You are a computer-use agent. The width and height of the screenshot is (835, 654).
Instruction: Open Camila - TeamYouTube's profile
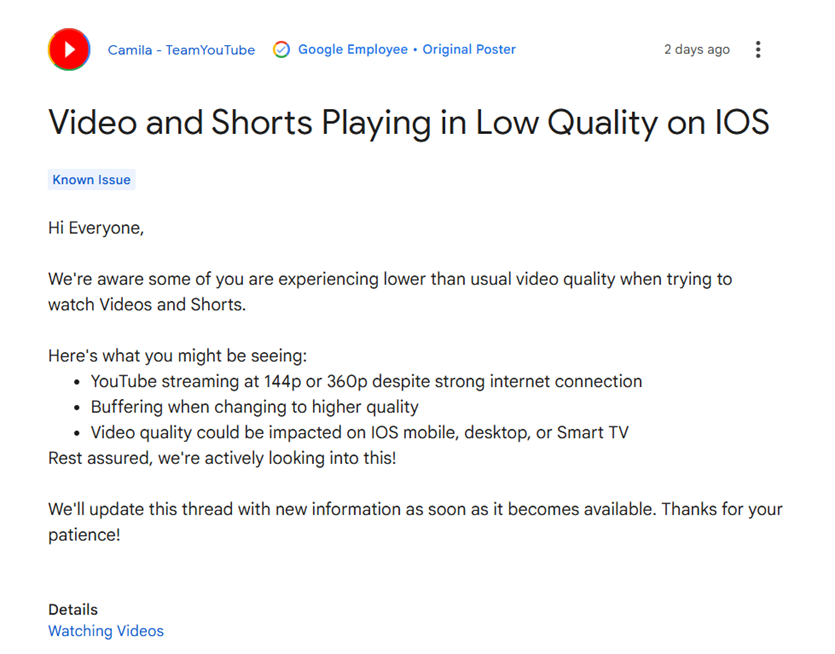(181, 50)
